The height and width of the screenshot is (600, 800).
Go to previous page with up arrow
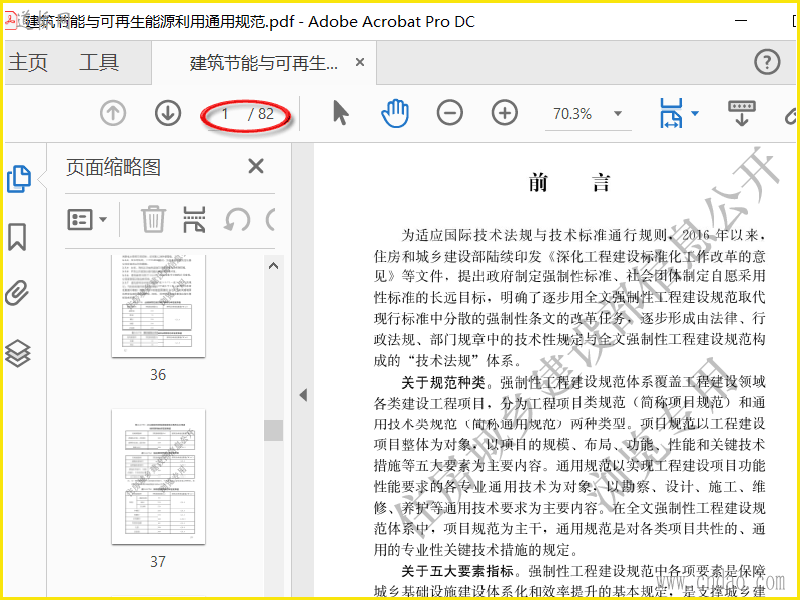[x=113, y=113]
